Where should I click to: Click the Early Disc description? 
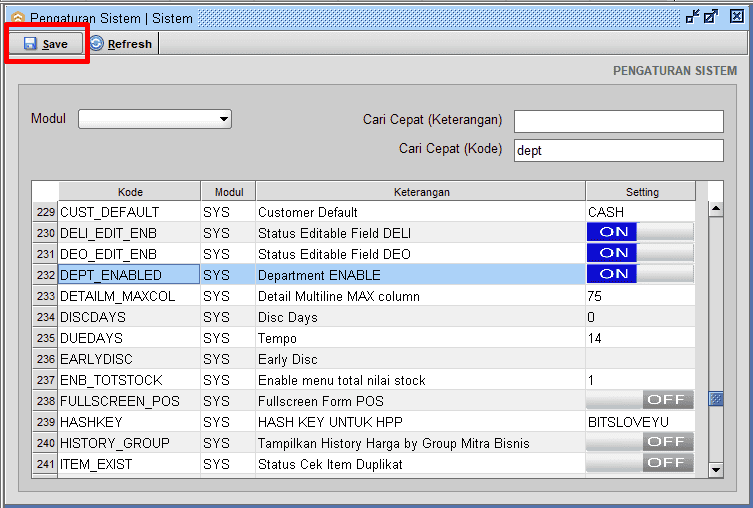click(x=420, y=359)
